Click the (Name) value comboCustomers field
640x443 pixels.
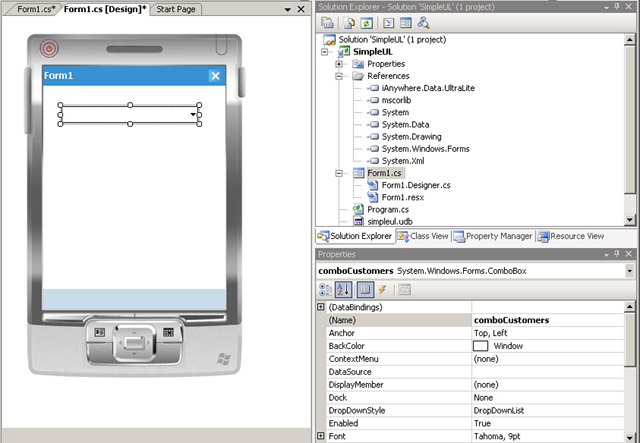[x=548, y=320]
